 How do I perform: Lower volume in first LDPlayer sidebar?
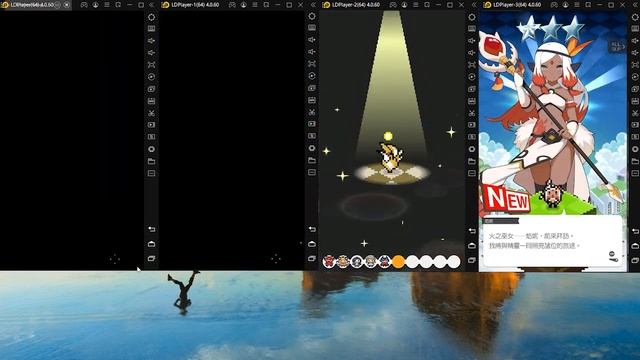(151, 53)
